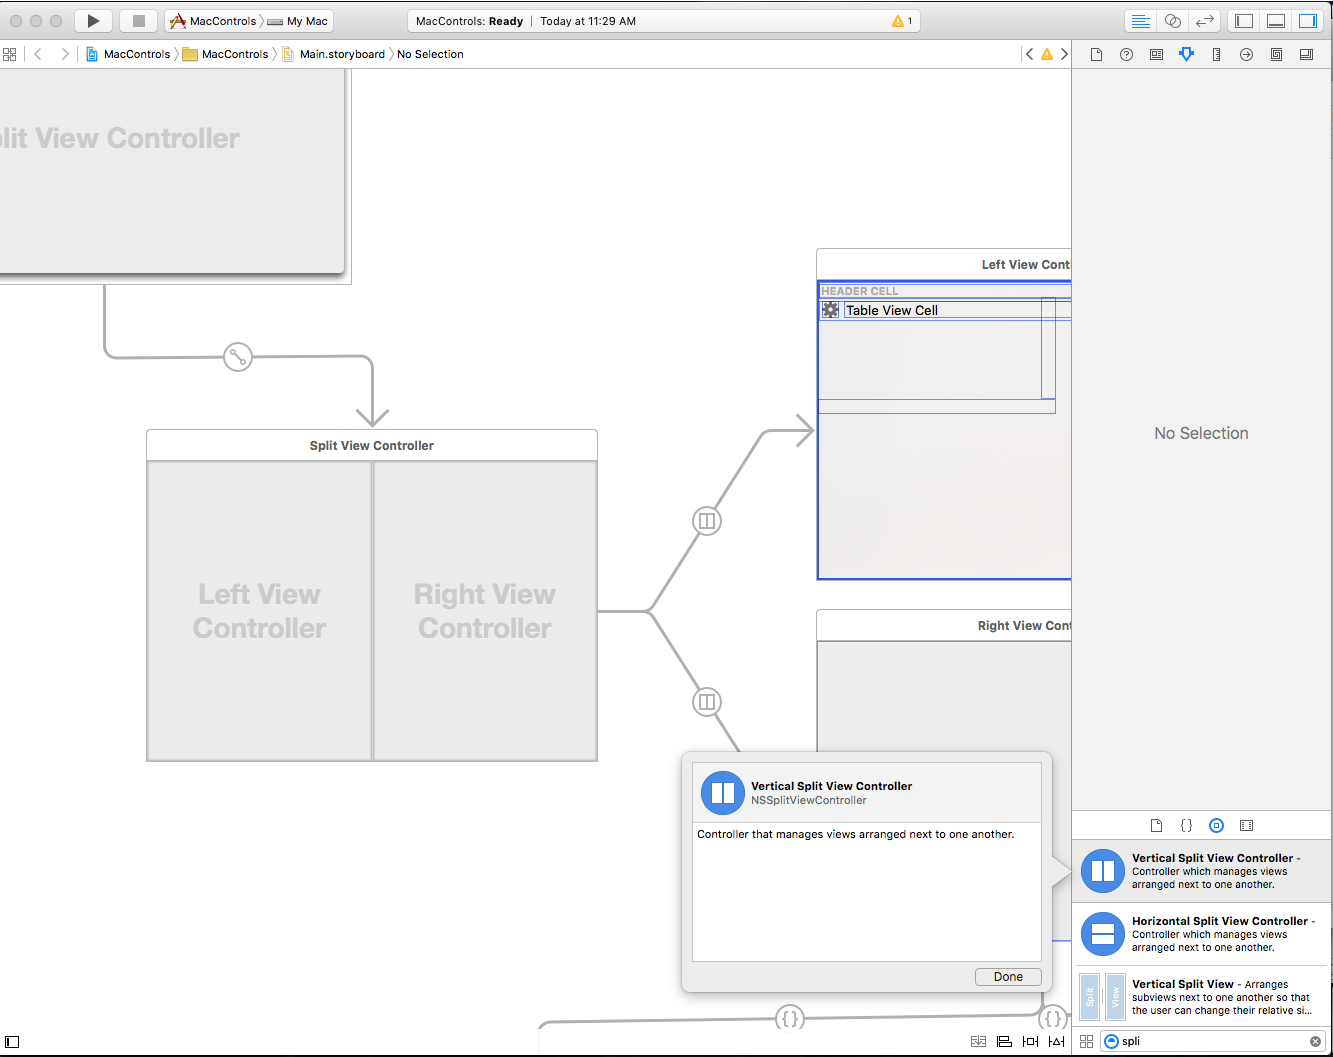Open the Quick Help inspector
The image size is (1333, 1057).
pyautogui.click(x=1126, y=54)
